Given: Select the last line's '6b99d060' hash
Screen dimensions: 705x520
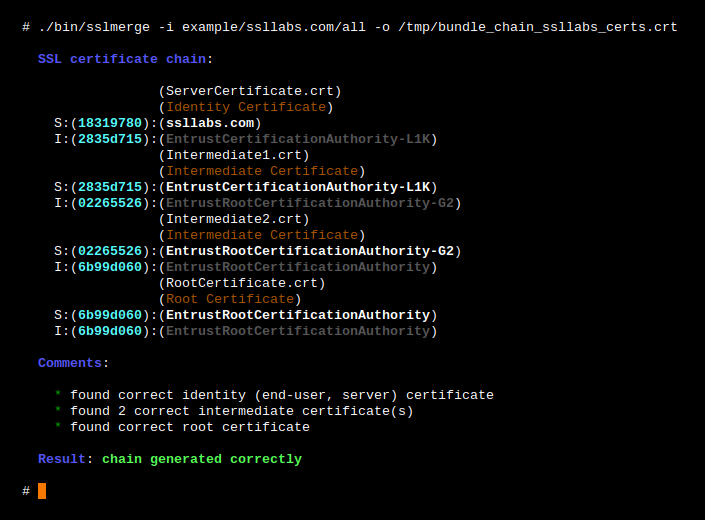Looking at the screenshot, I should point(110,331).
